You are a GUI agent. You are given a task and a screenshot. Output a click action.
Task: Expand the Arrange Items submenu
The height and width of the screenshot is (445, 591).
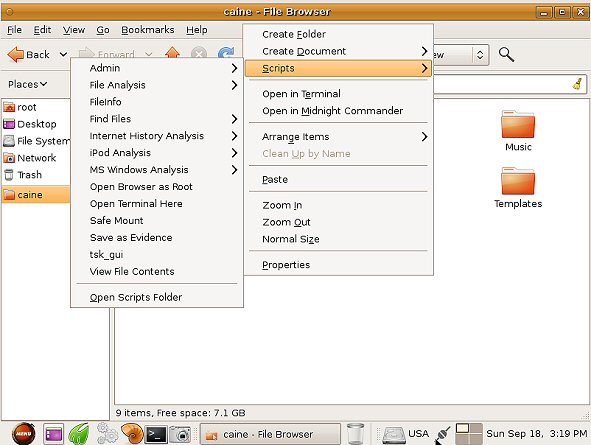tap(338, 137)
